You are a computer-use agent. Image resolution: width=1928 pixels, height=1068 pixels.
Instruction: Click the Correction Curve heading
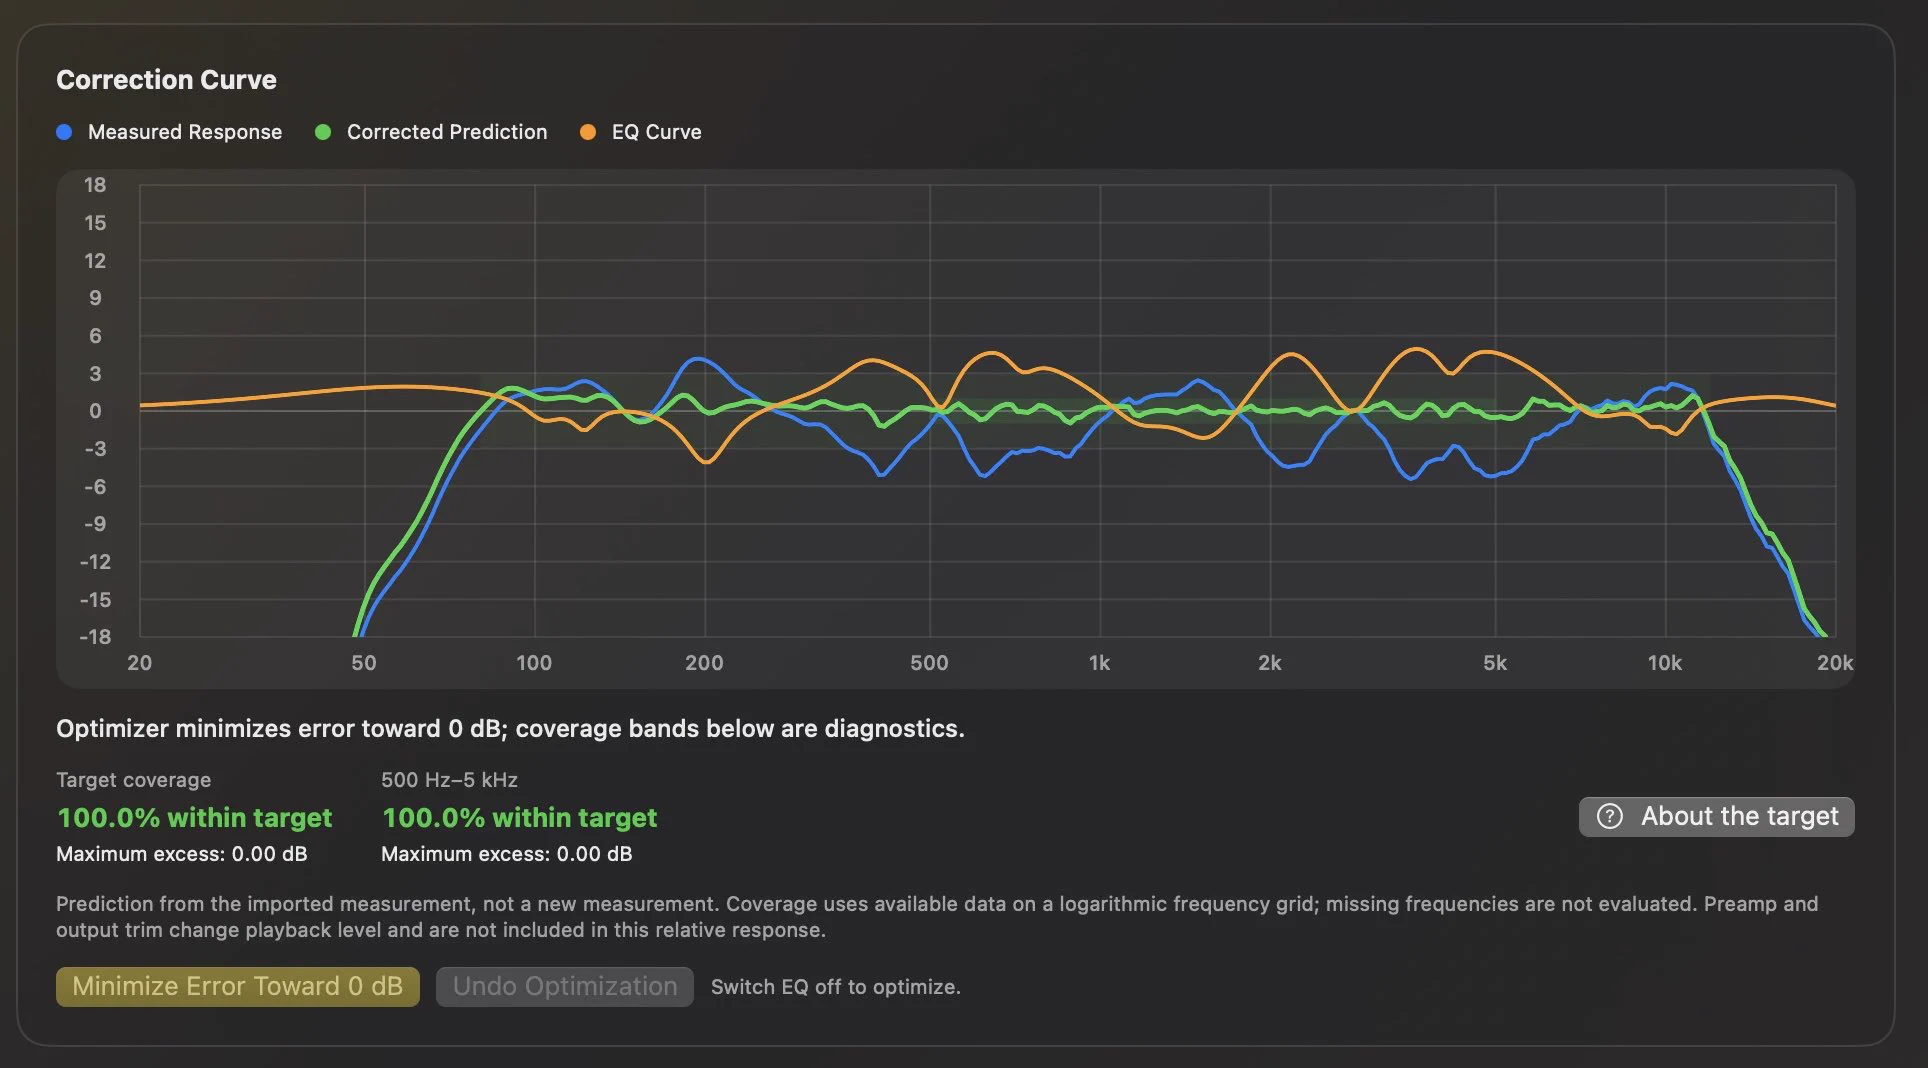click(x=166, y=80)
